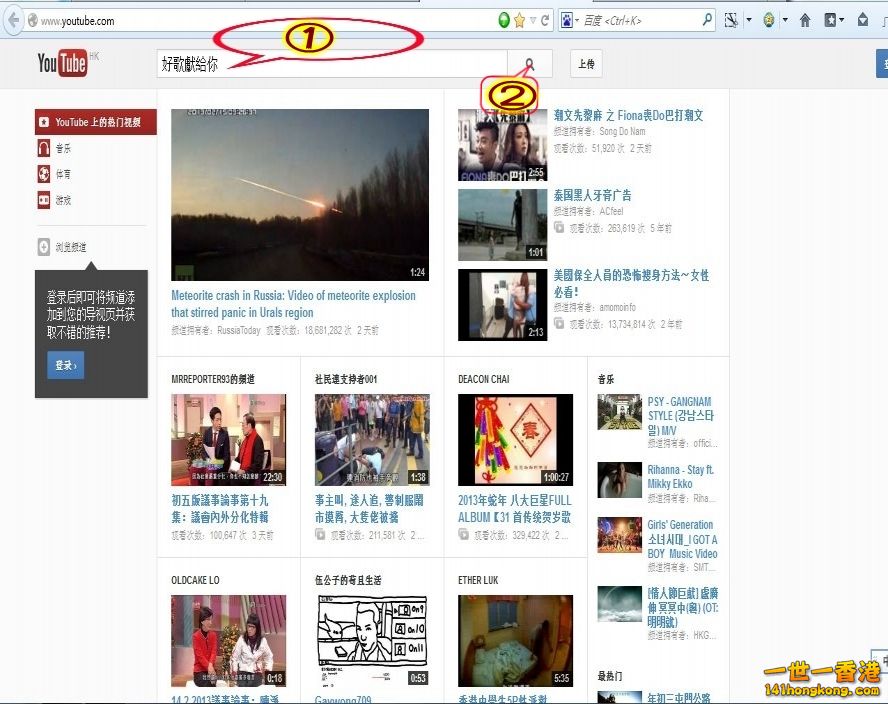Select the Games icon in sidebar
The height and width of the screenshot is (704, 888).
point(44,200)
